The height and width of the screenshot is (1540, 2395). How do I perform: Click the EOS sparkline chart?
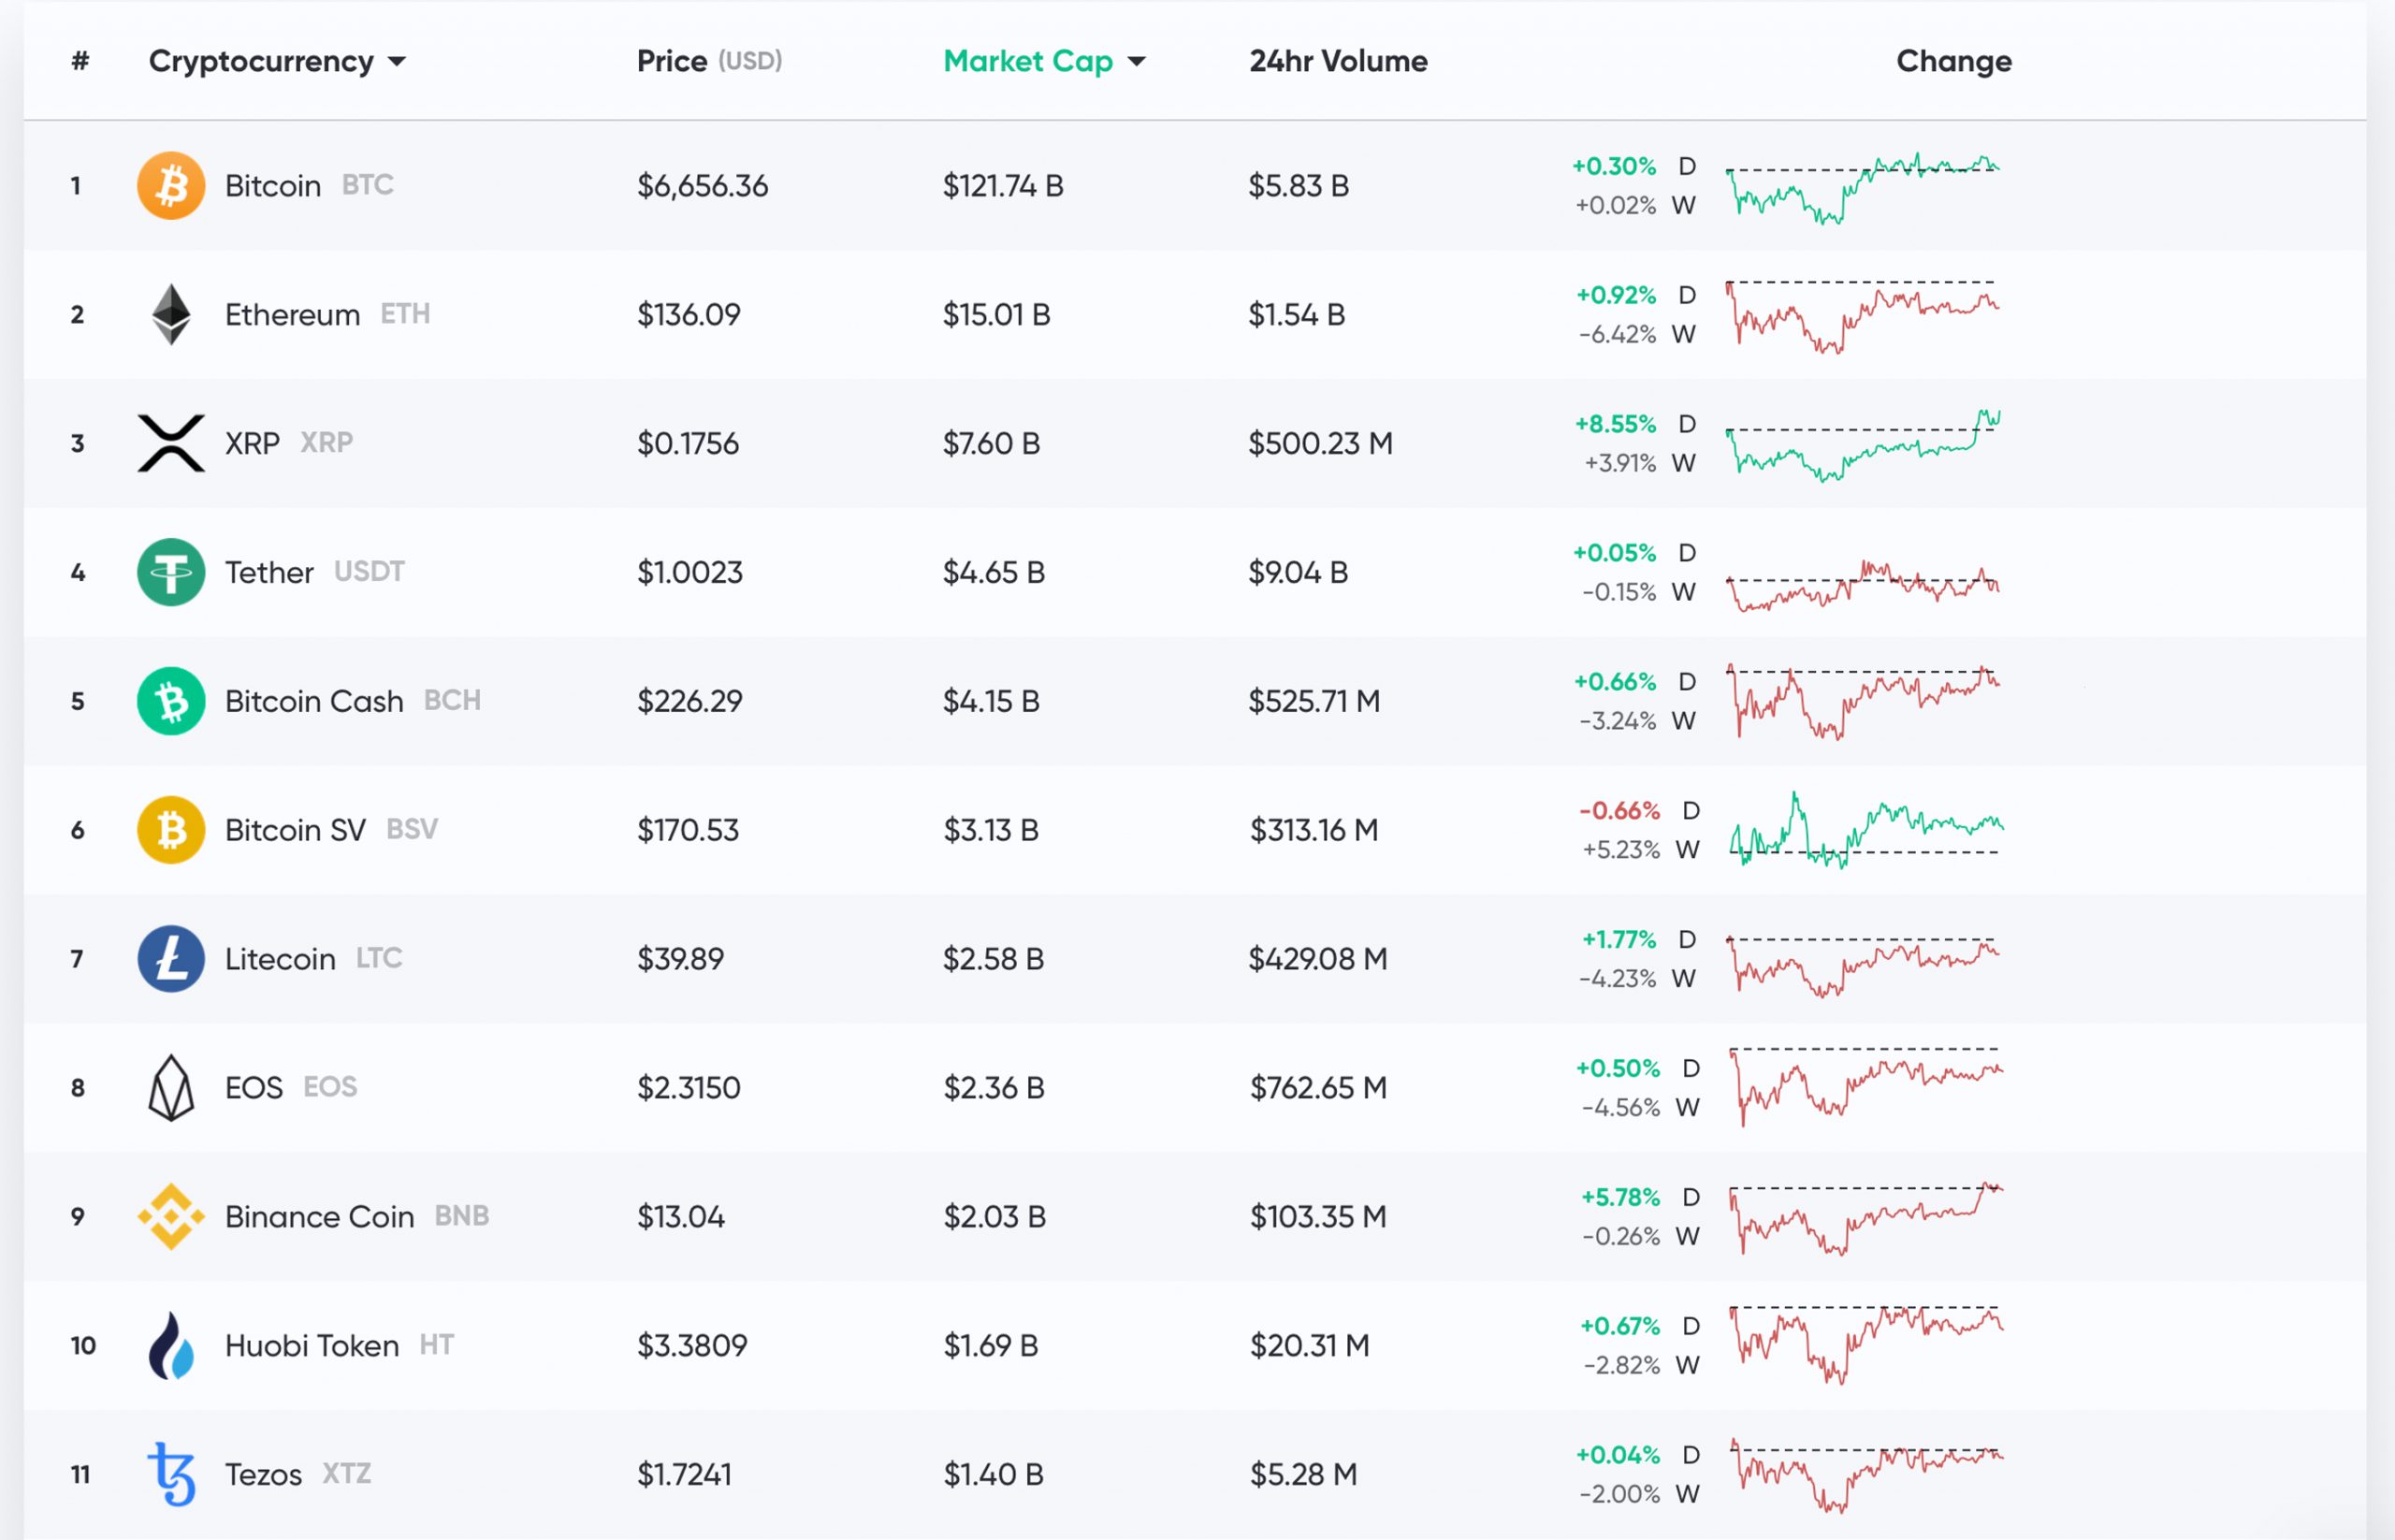[1866, 1087]
